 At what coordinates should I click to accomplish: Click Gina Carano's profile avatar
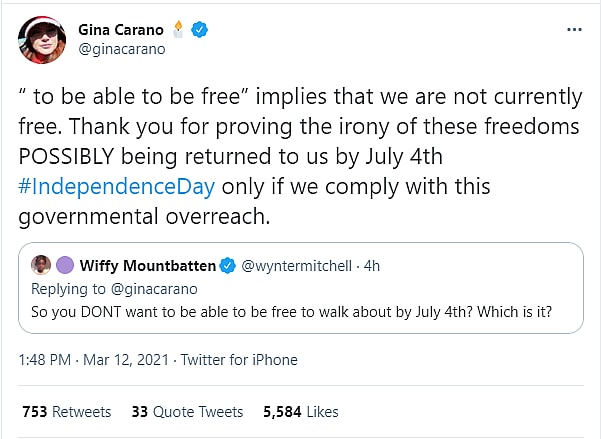(40, 38)
